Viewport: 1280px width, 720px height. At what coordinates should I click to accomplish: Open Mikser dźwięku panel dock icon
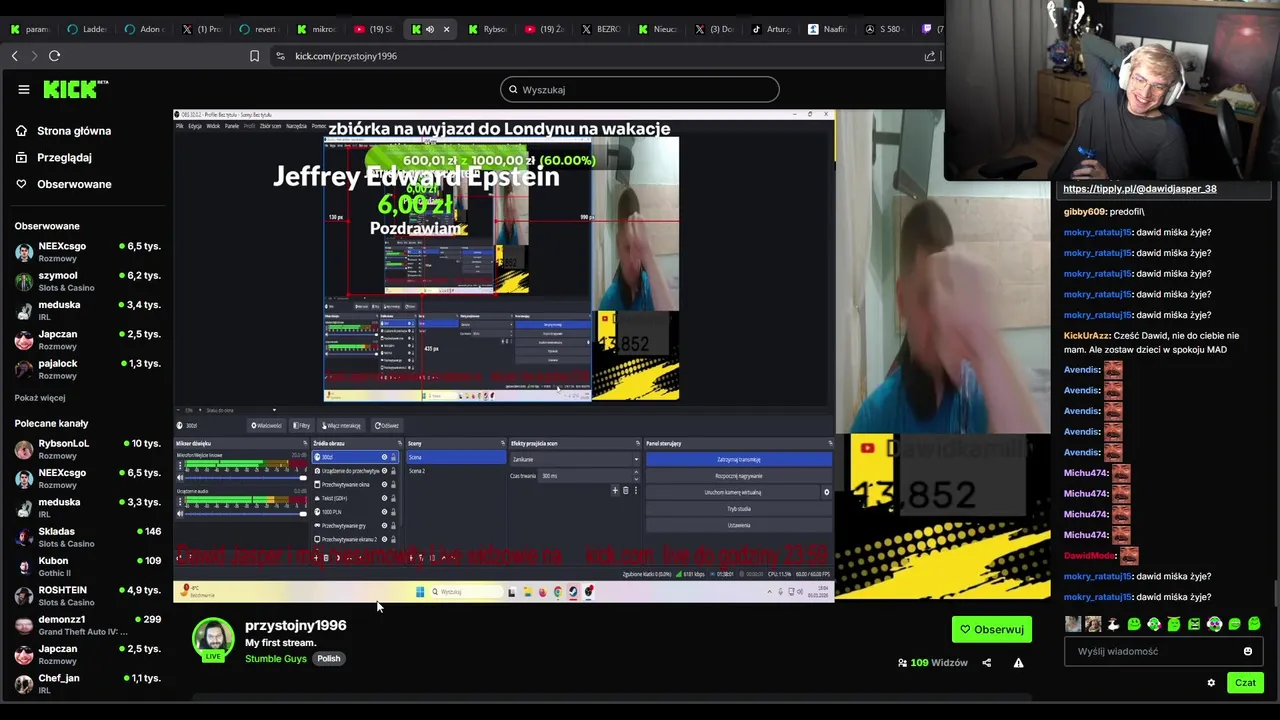click(x=305, y=443)
